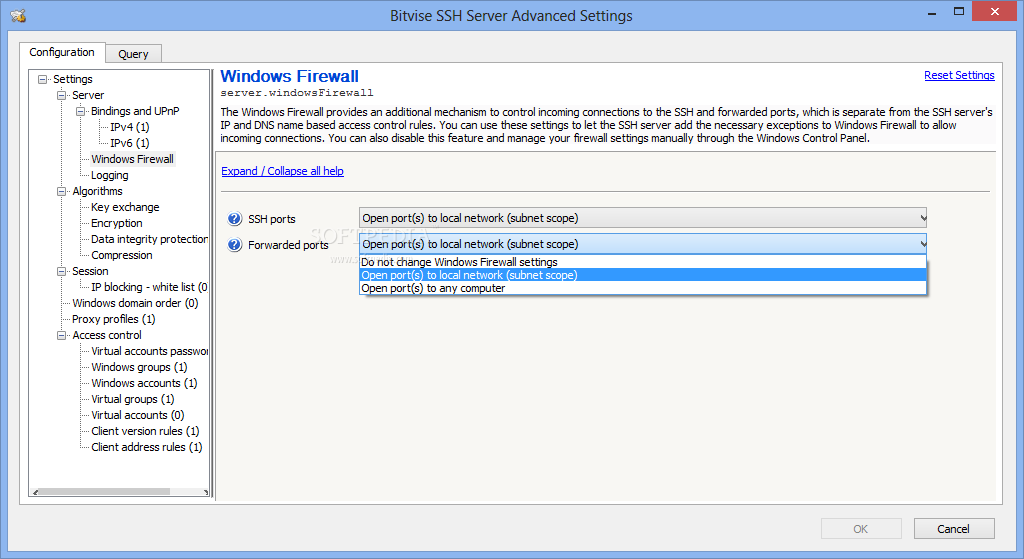Maximize the Advanced Settings window
This screenshot has width=1024, height=559.
[959, 12]
